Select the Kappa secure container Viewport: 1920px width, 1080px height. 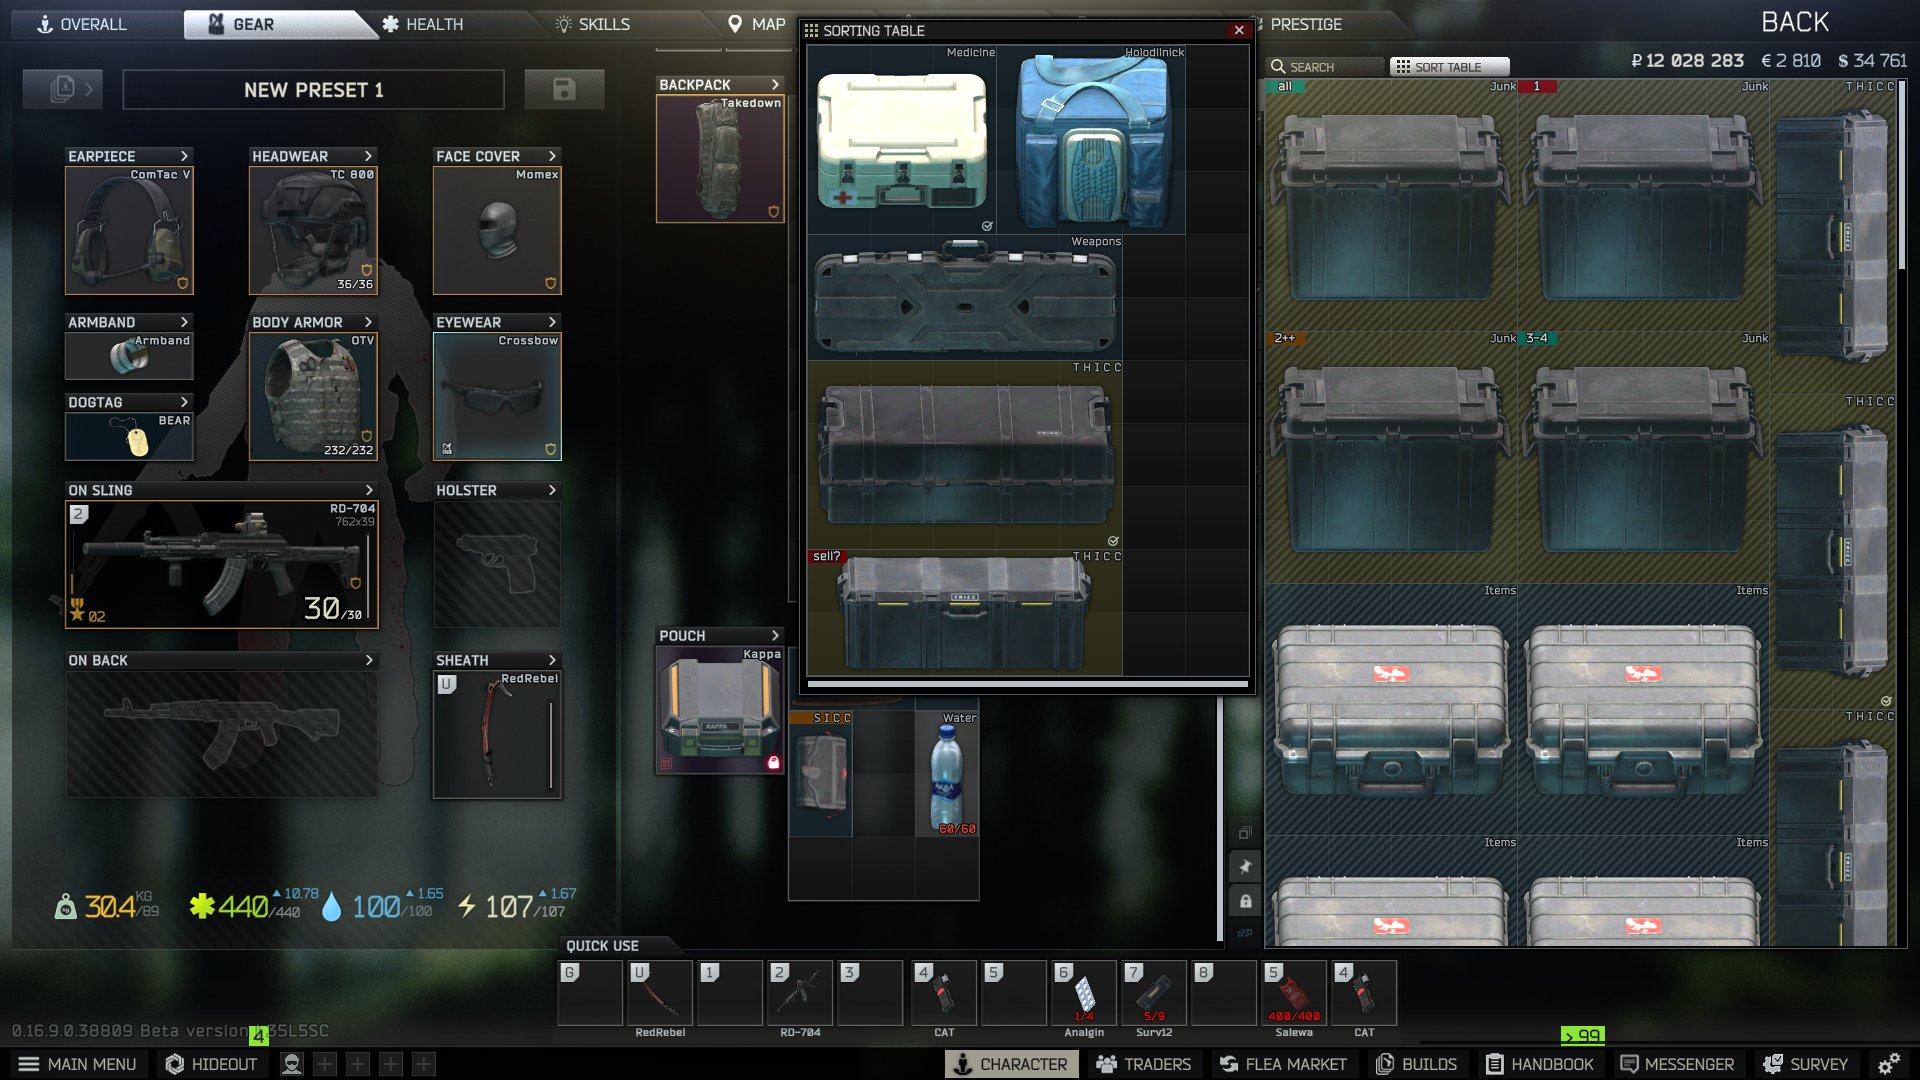coord(720,710)
